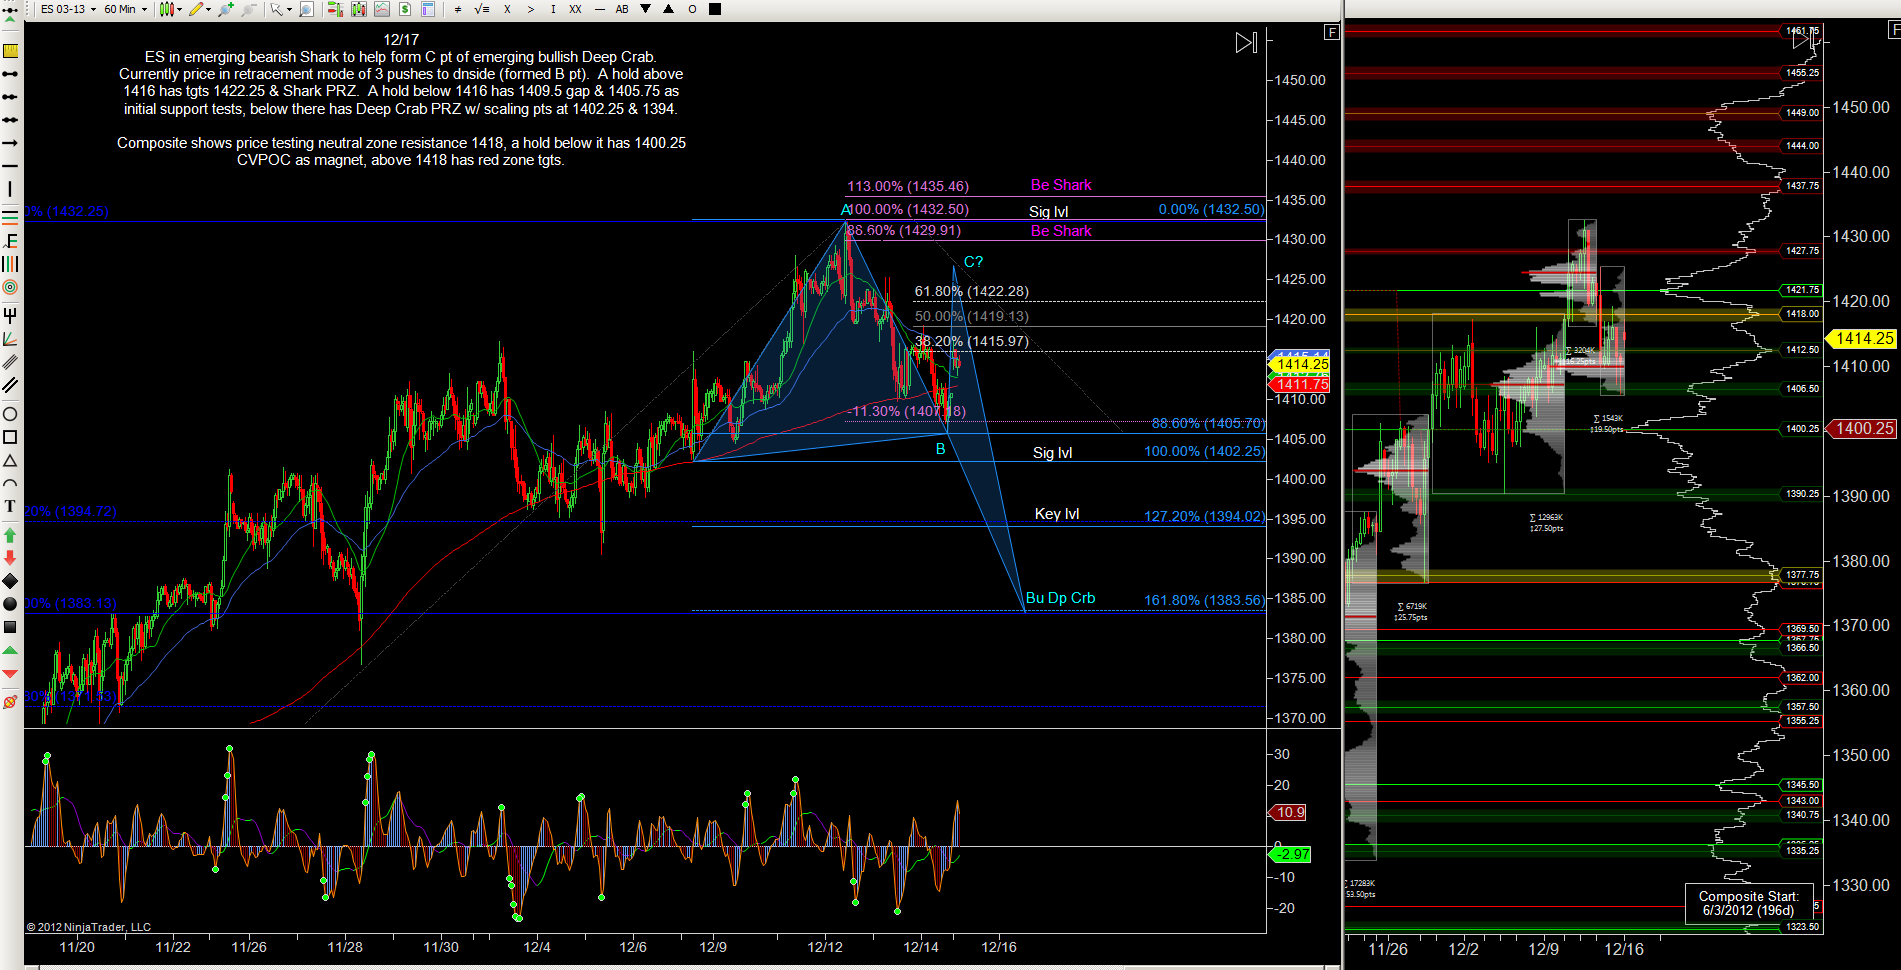Open the drawing tools pencil menu
1901x970 pixels.
coord(199,9)
